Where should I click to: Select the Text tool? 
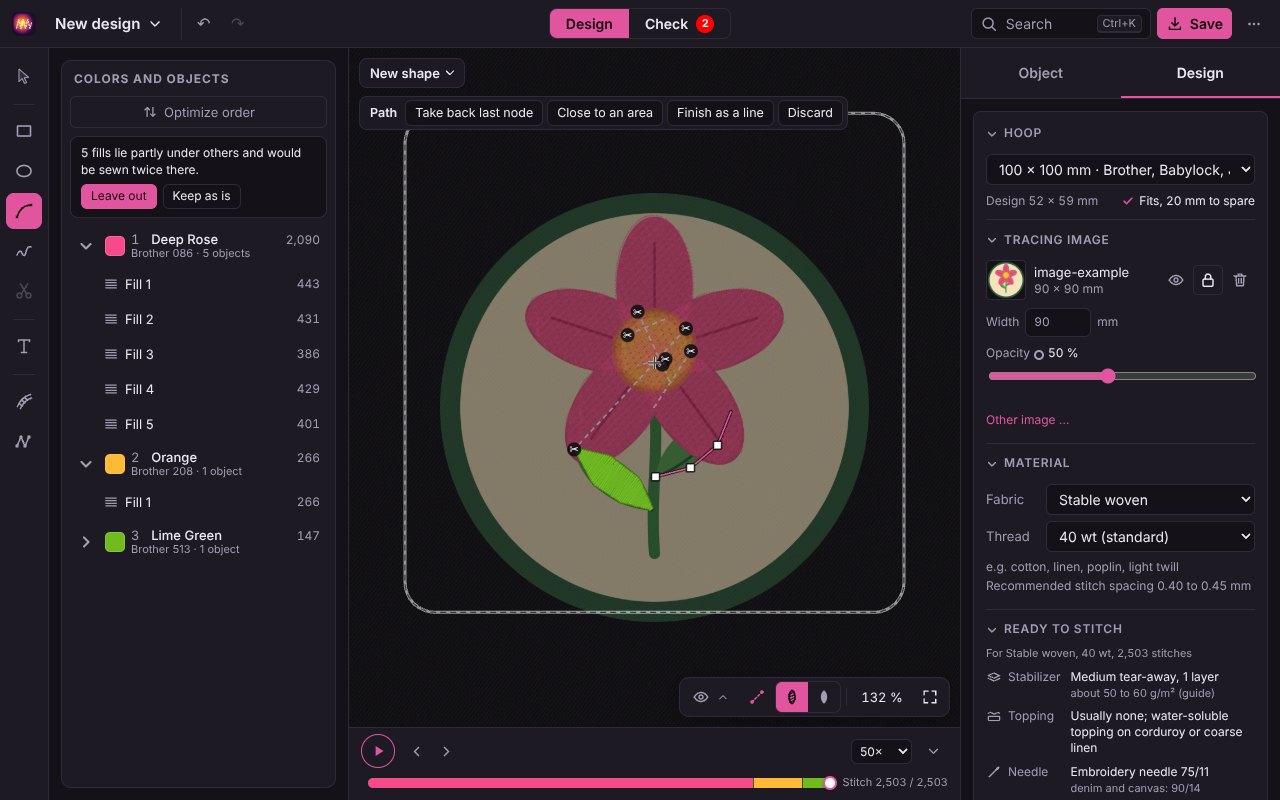24,346
